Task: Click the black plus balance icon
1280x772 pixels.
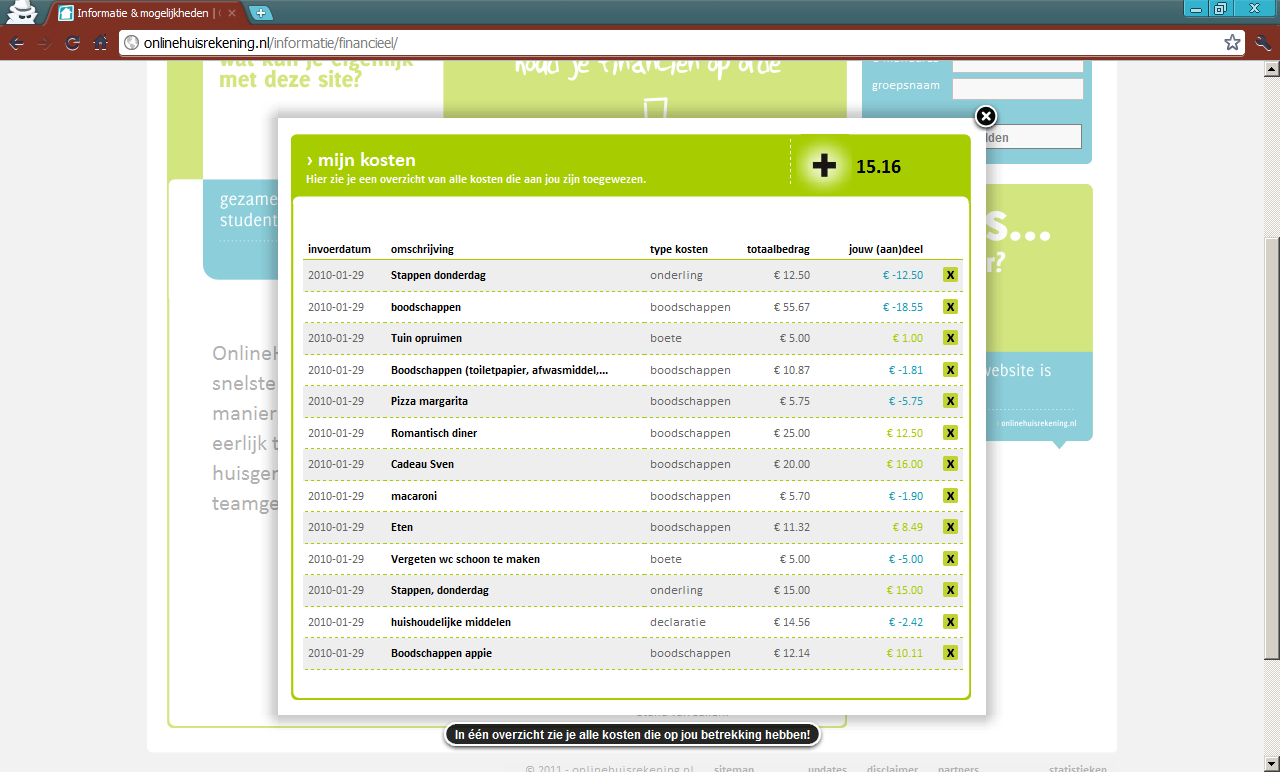Action: (824, 166)
